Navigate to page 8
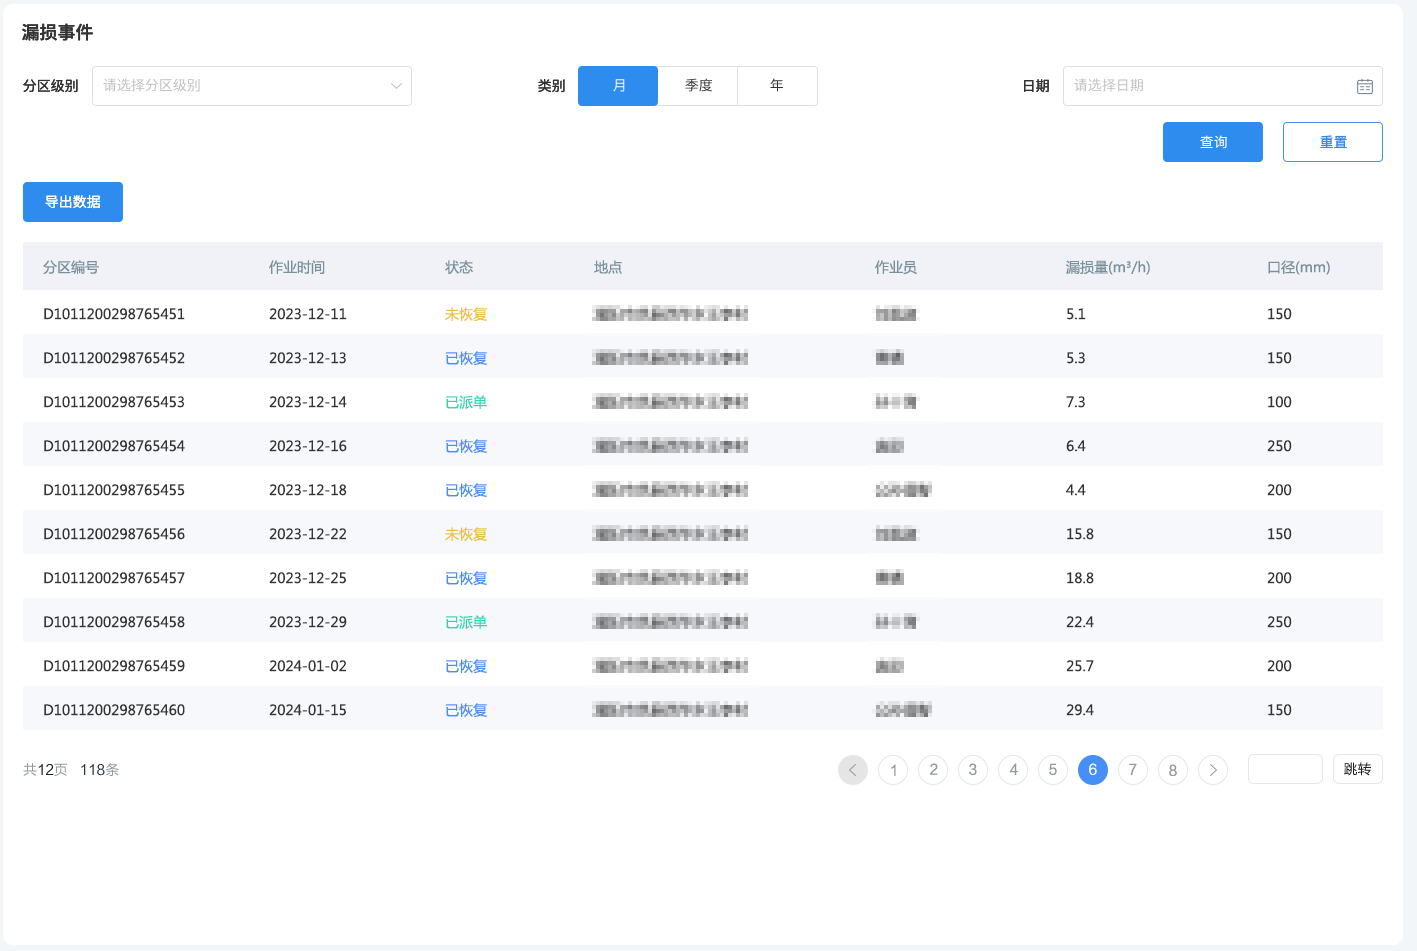 click(x=1172, y=770)
